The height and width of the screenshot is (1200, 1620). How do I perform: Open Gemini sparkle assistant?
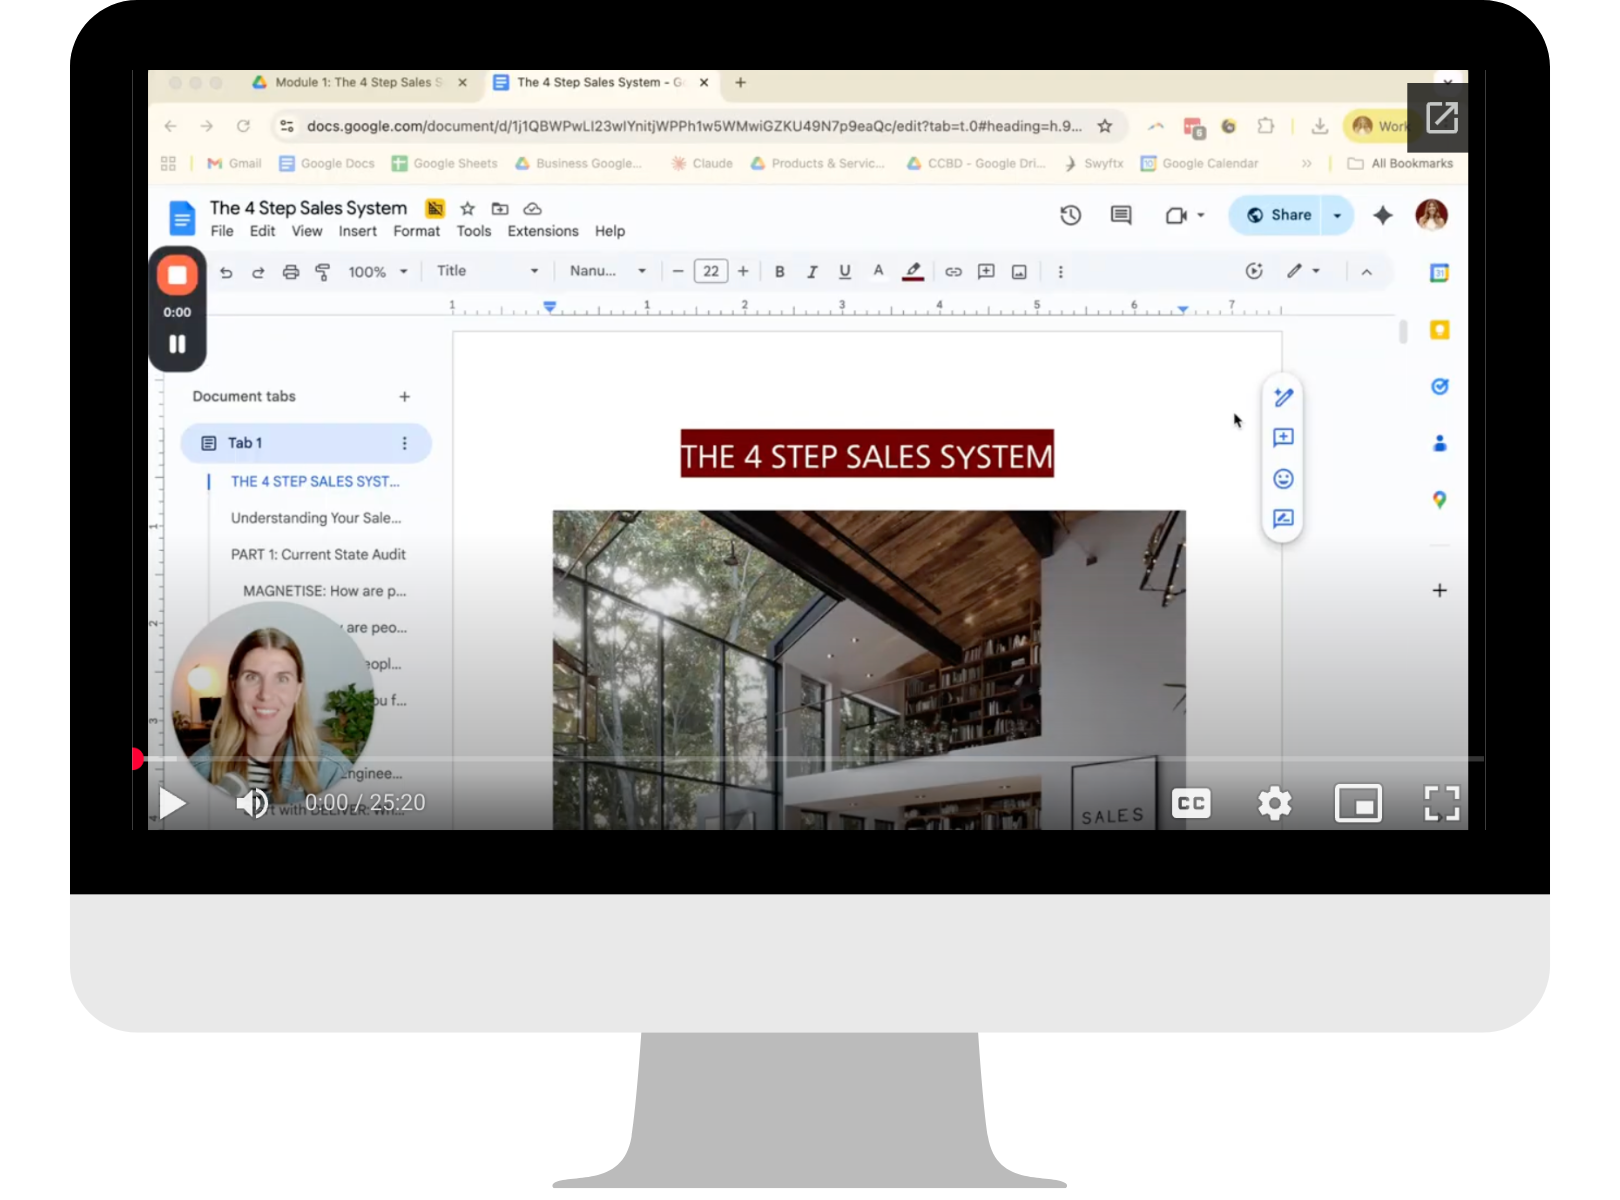[x=1383, y=215]
